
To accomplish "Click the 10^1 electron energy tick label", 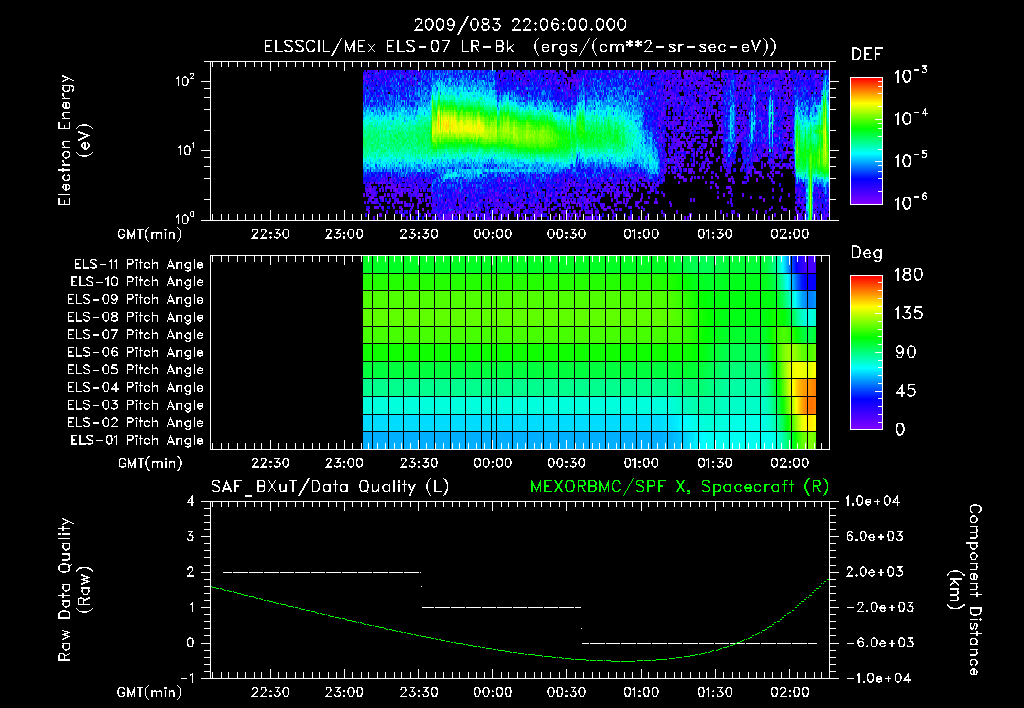I will pos(185,150).
